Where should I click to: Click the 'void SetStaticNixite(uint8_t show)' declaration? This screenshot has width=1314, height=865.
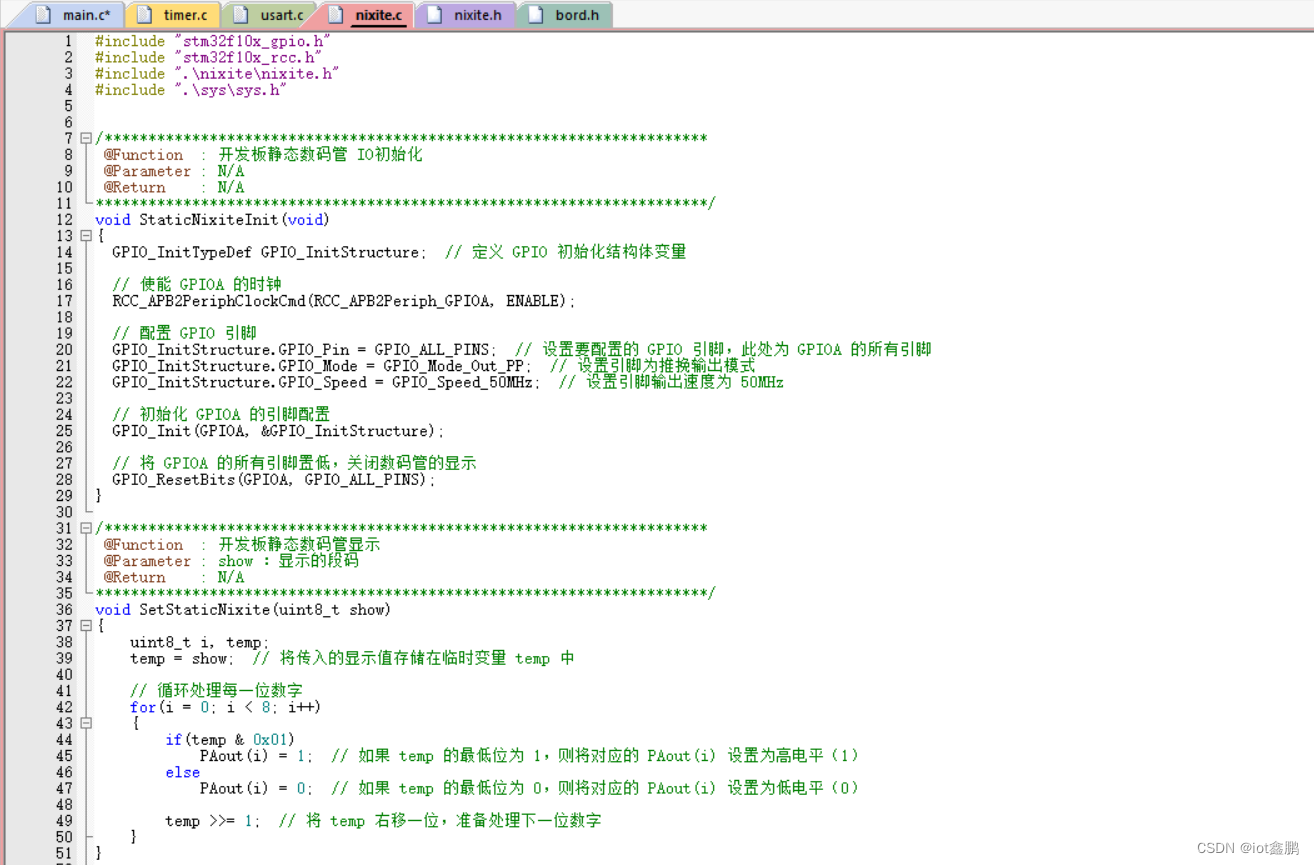point(243,609)
